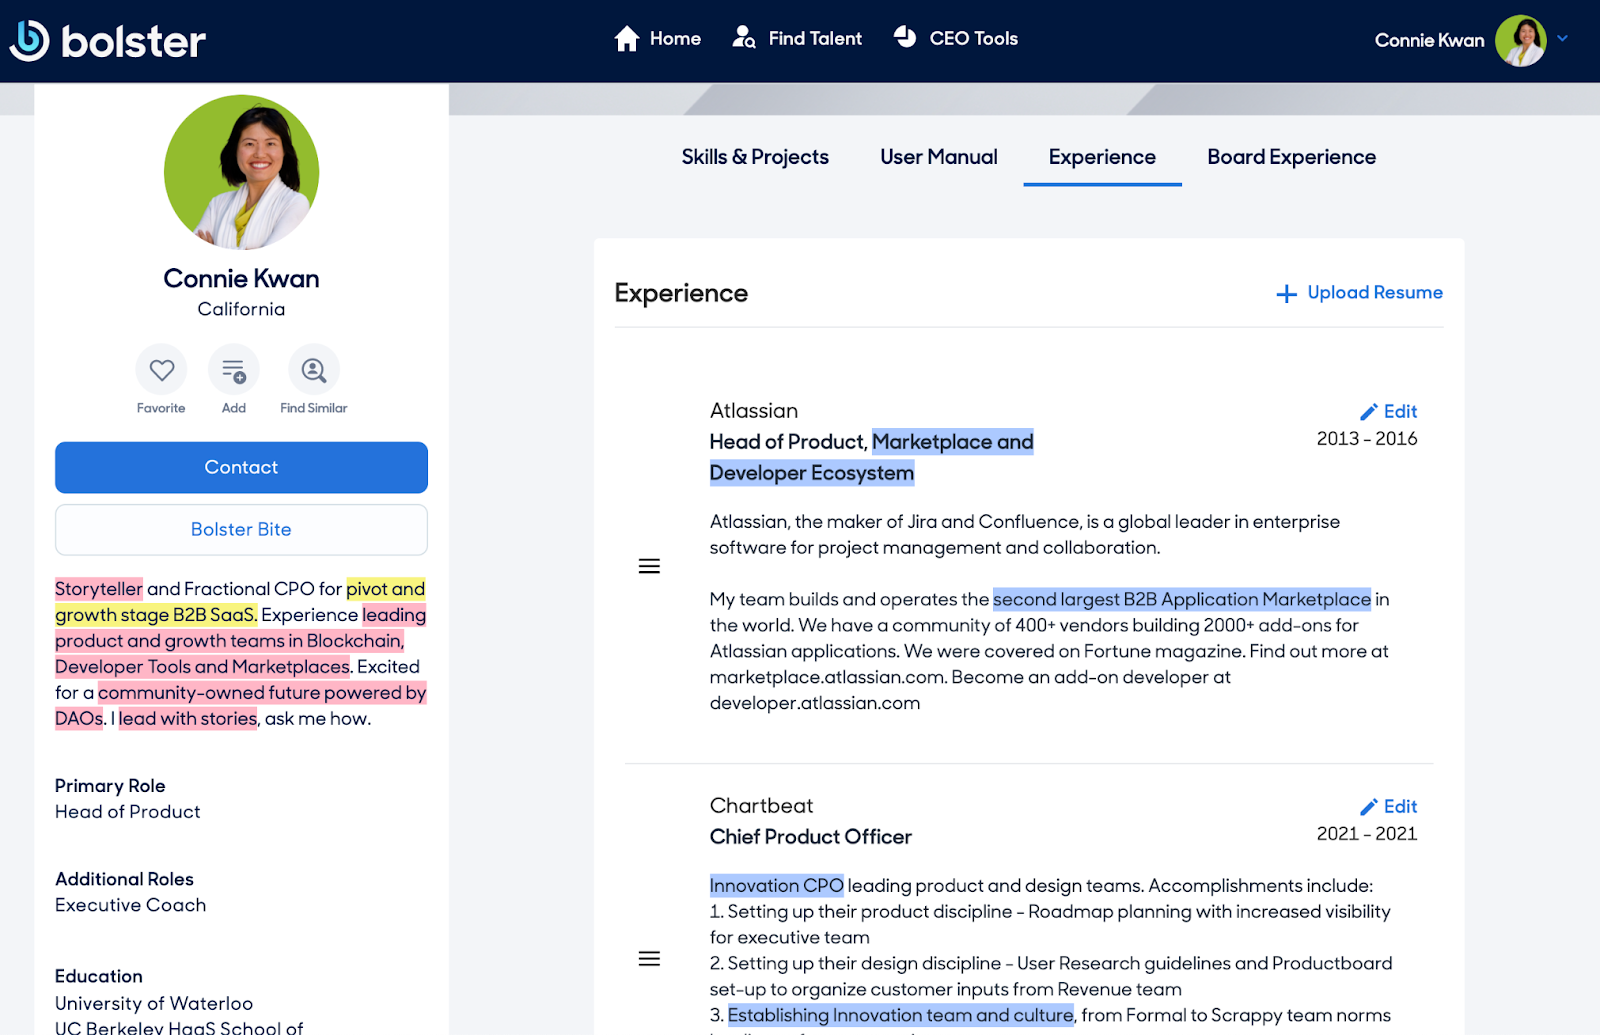Click University of Waterloo under Education

(x=154, y=1003)
